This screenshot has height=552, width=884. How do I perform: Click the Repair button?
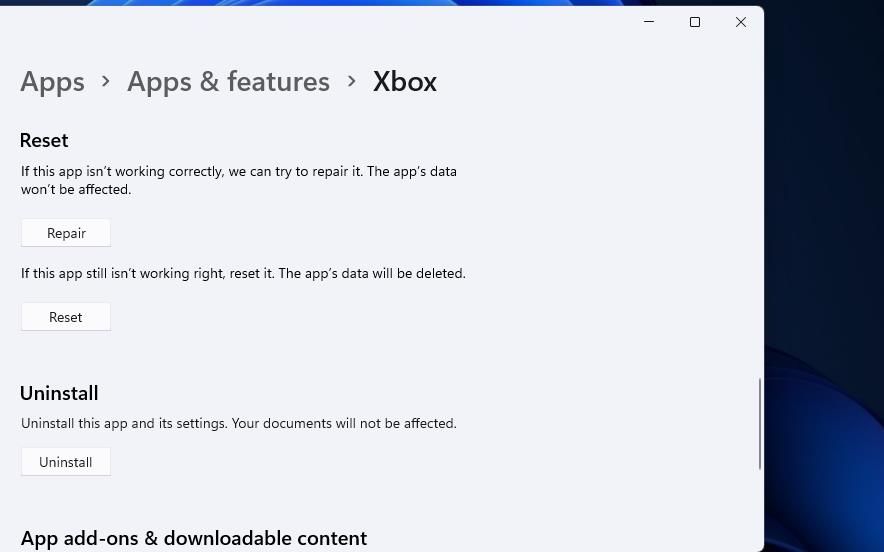(66, 233)
